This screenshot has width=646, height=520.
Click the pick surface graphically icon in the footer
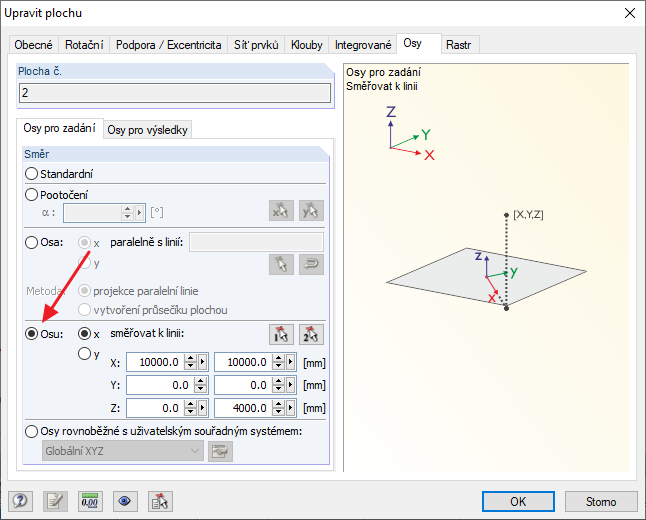[160, 501]
